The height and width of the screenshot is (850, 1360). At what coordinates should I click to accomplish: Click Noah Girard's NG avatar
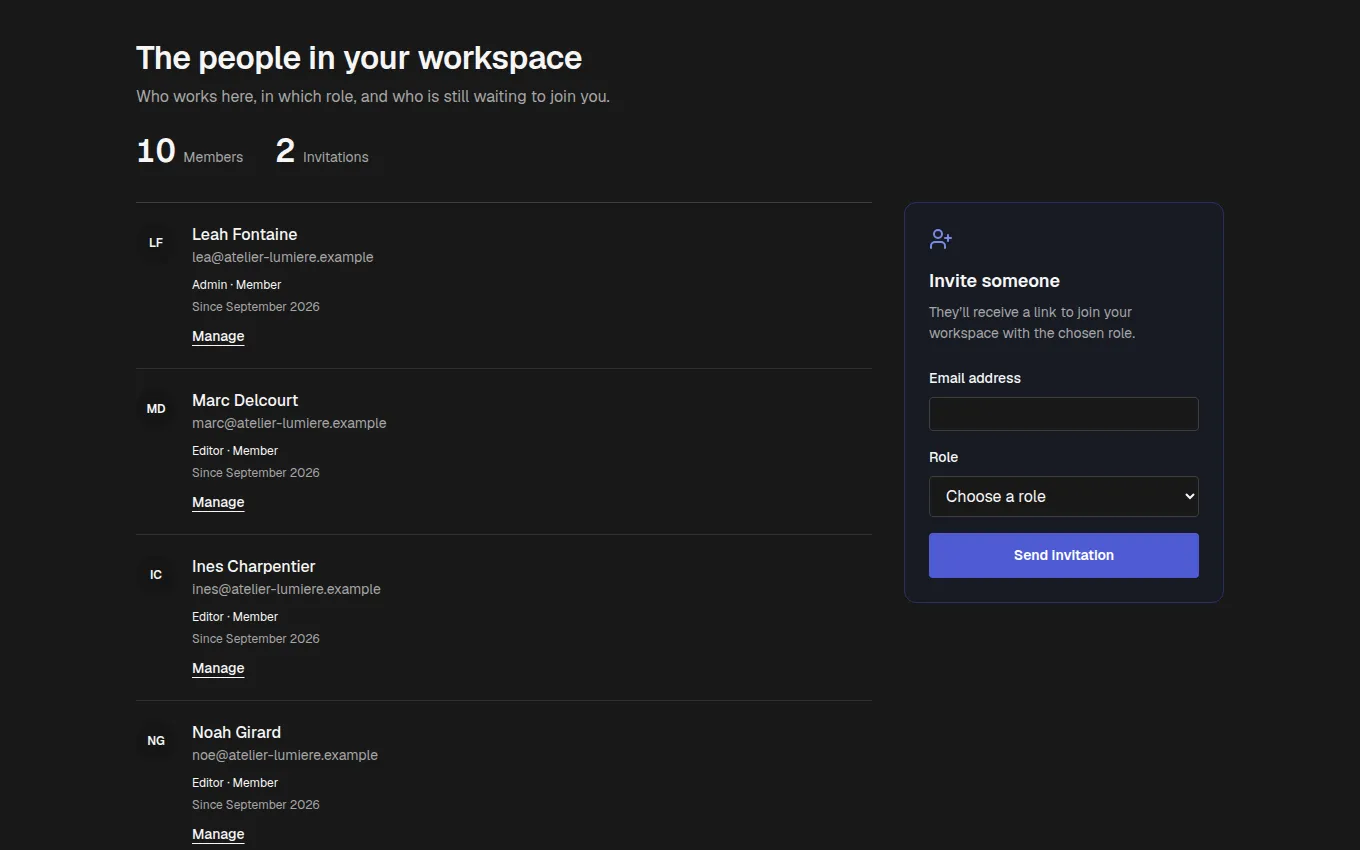pos(156,741)
